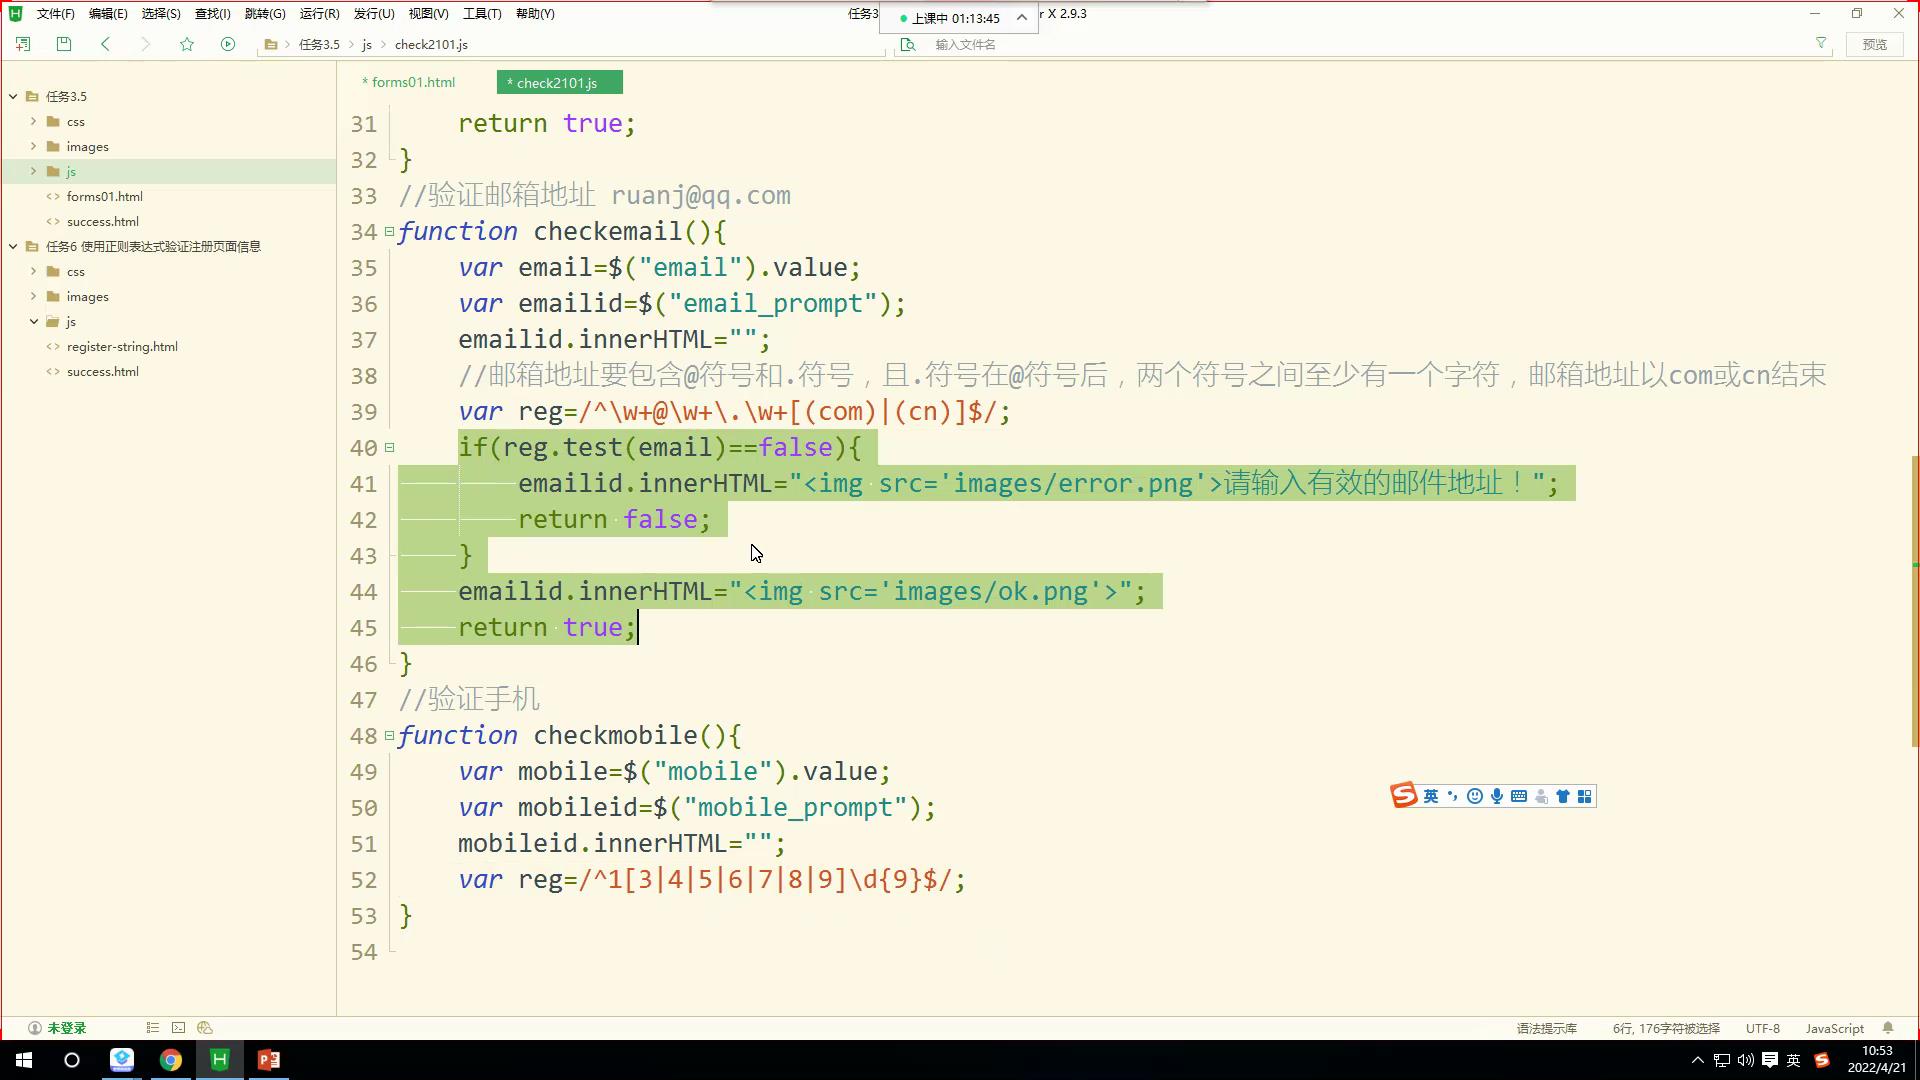Open the 工具(T) menu
1920x1080 pixels.
click(x=482, y=14)
